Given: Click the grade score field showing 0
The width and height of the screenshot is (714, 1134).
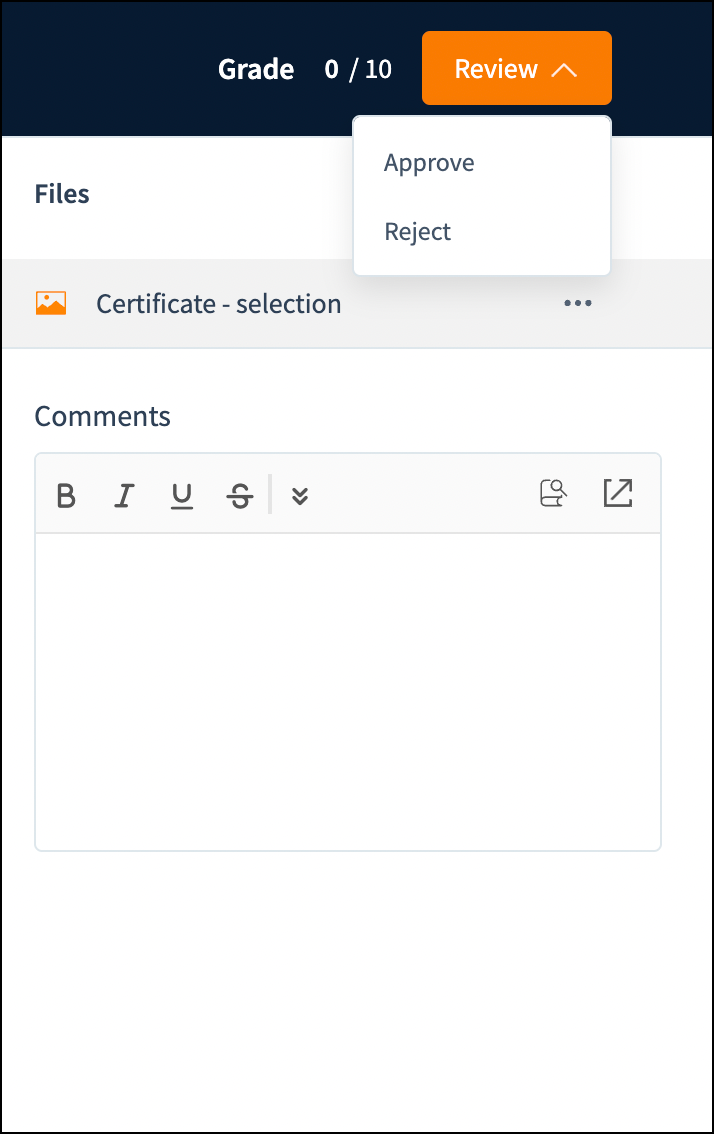Looking at the screenshot, I should pyautogui.click(x=332, y=69).
